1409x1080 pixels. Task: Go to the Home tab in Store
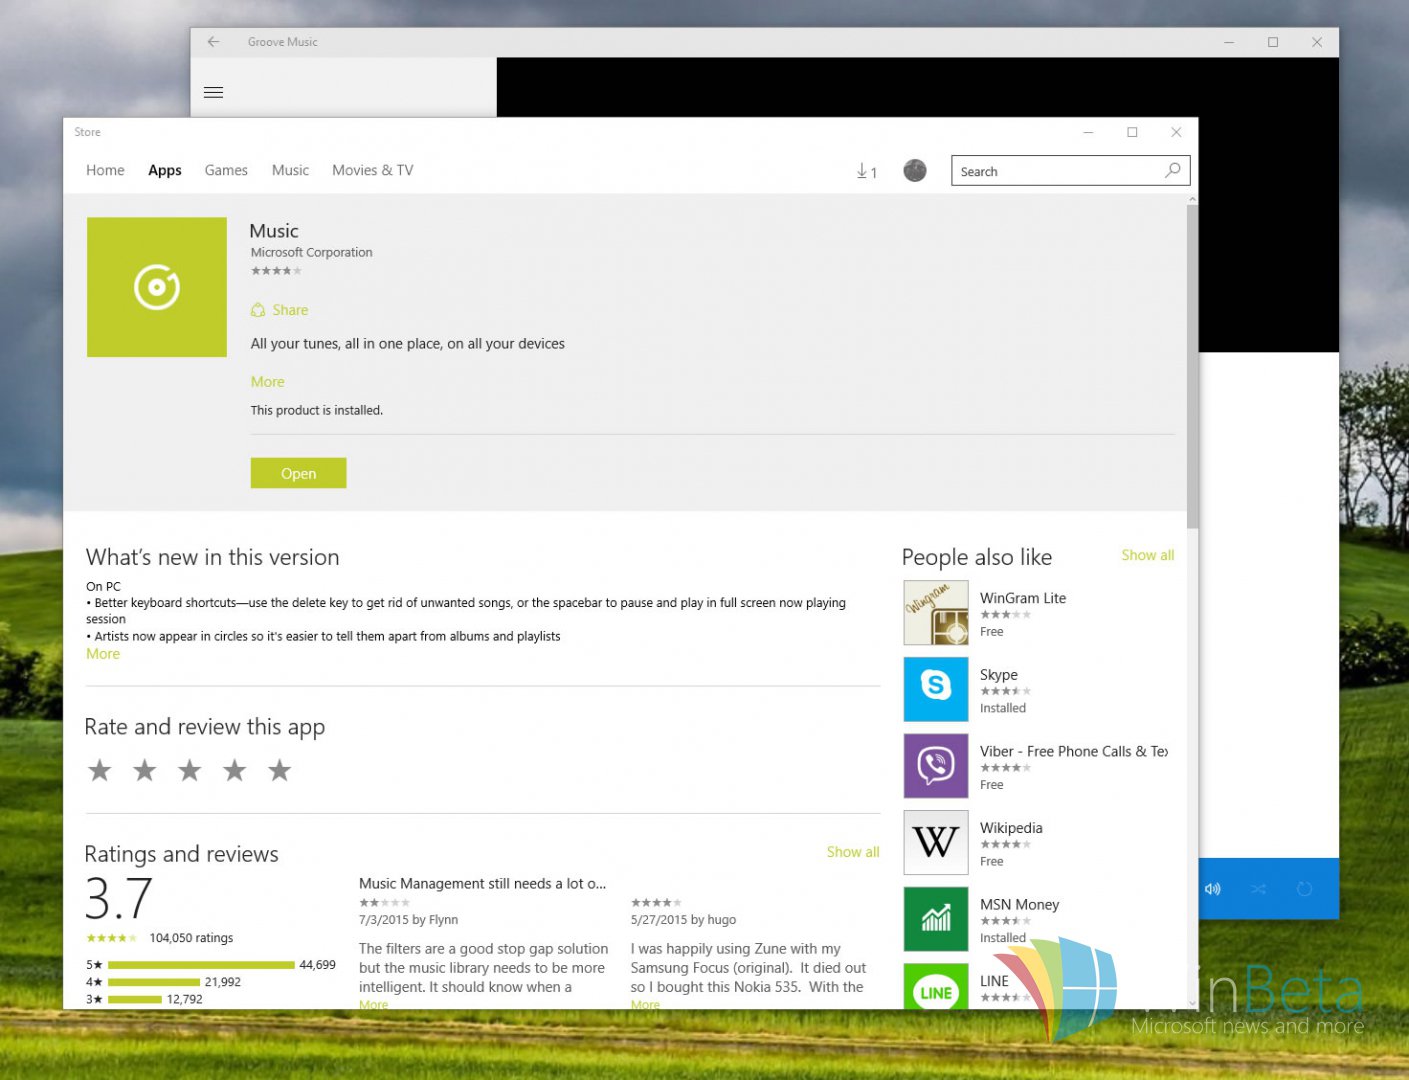click(105, 170)
